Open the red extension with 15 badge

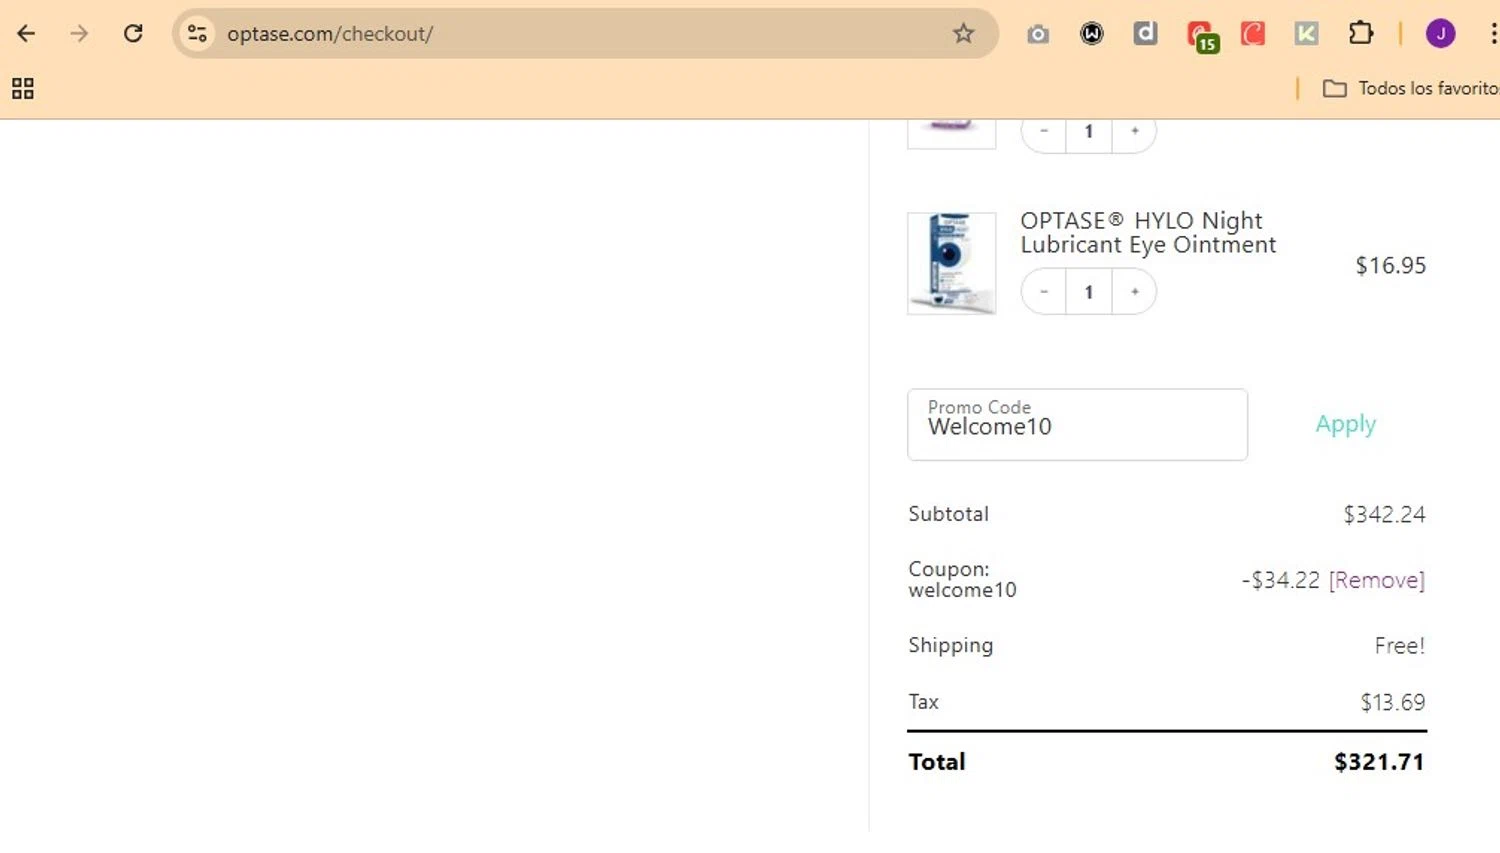[1201, 36]
